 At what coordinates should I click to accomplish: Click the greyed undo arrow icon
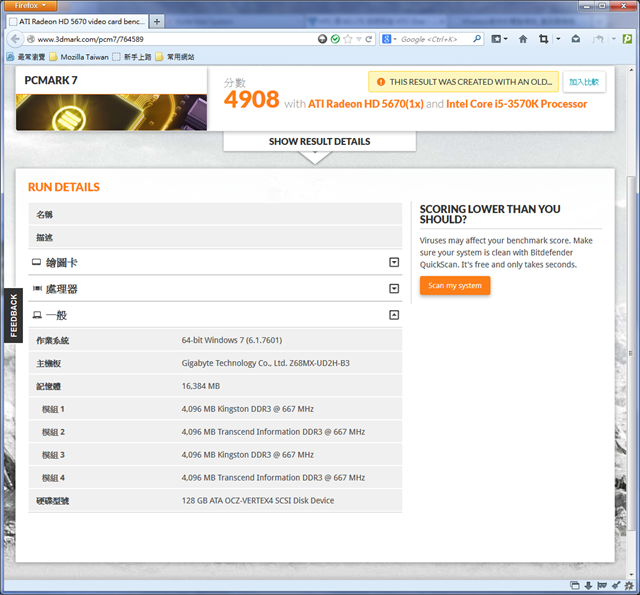tap(598, 39)
